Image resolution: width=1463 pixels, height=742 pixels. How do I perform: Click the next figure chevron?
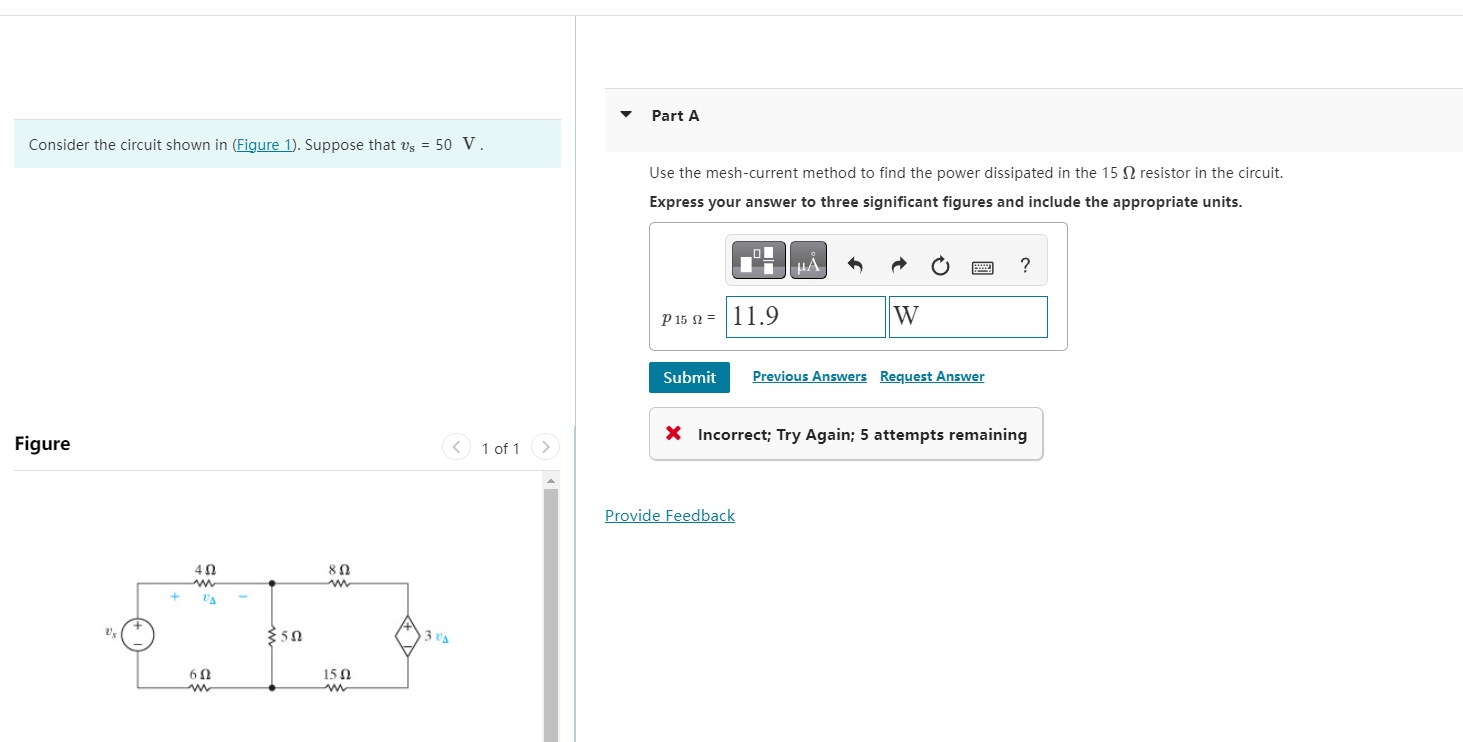tap(545, 447)
